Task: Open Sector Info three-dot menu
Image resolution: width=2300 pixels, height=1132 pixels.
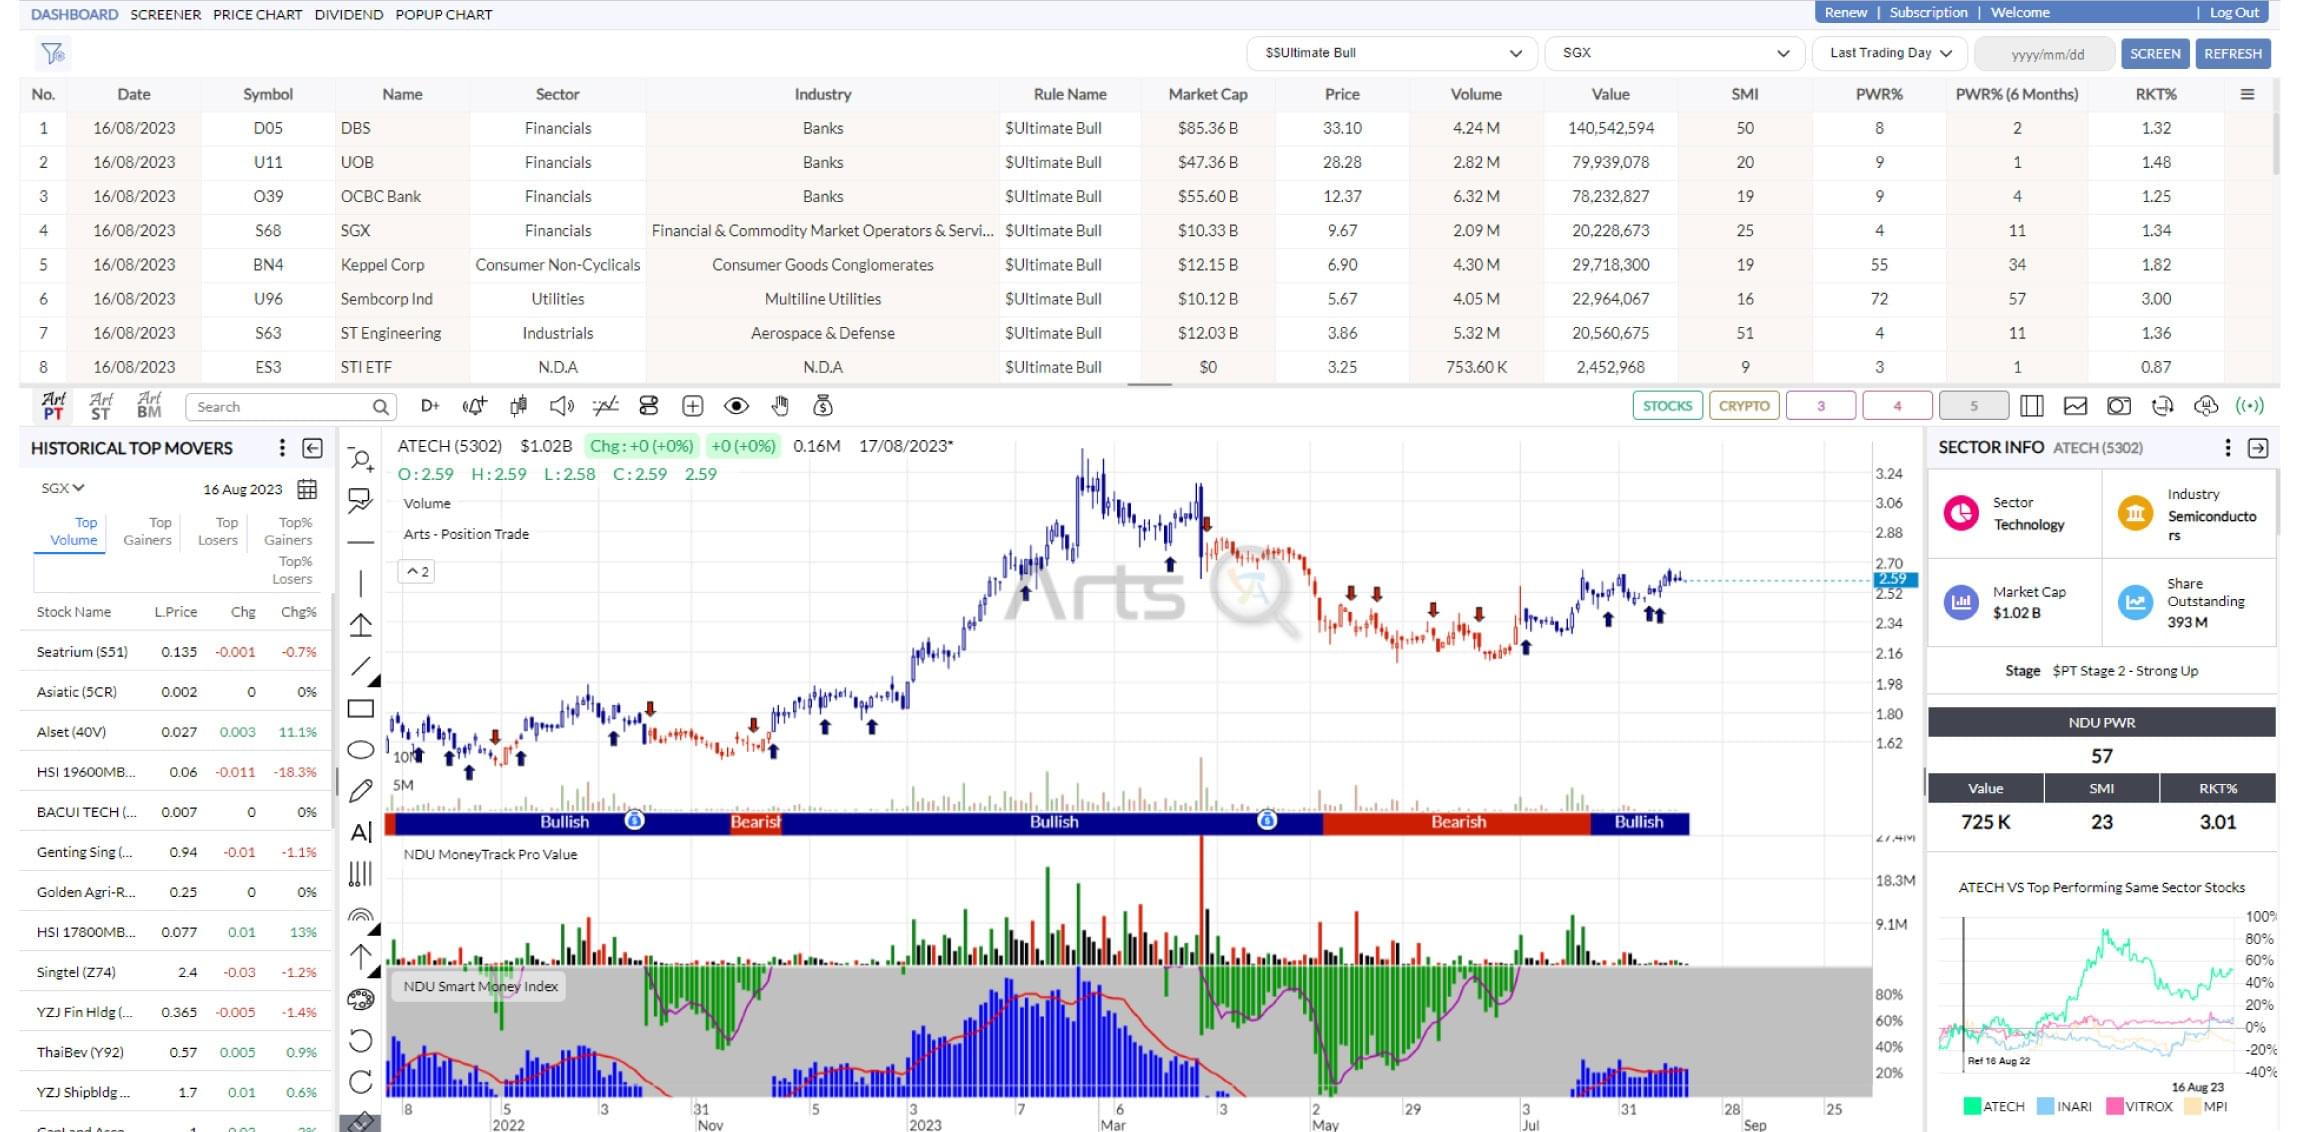Action: click(x=2227, y=447)
